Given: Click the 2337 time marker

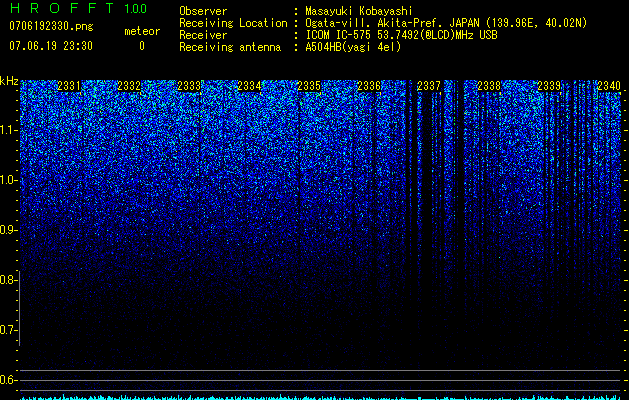Looking at the screenshot, I should click(429, 86).
